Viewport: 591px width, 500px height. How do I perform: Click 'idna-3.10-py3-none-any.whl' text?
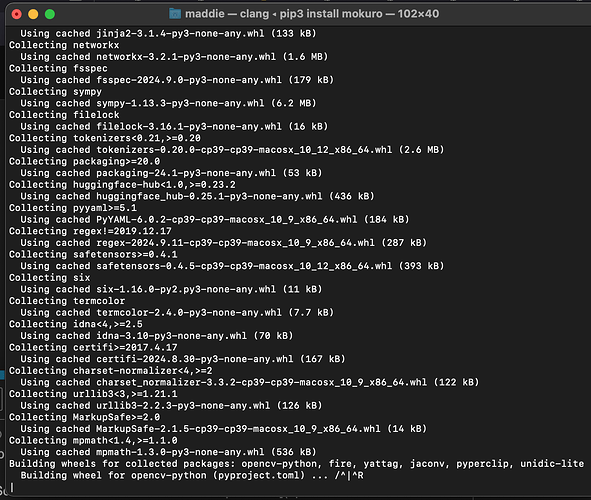(171, 336)
